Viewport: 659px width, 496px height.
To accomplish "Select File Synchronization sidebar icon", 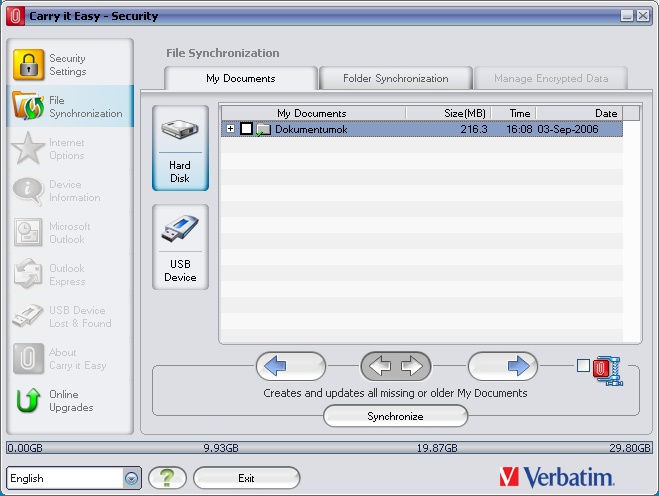I will point(28,106).
